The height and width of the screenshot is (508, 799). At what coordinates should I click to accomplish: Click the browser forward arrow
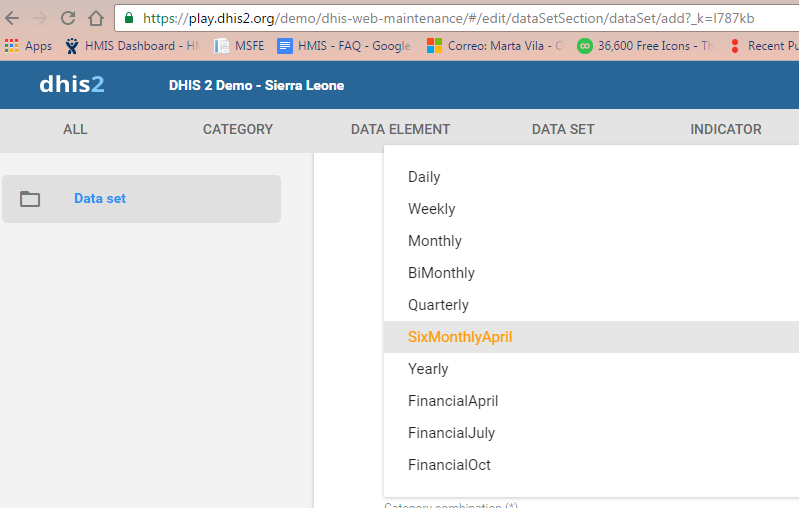[x=40, y=18]
